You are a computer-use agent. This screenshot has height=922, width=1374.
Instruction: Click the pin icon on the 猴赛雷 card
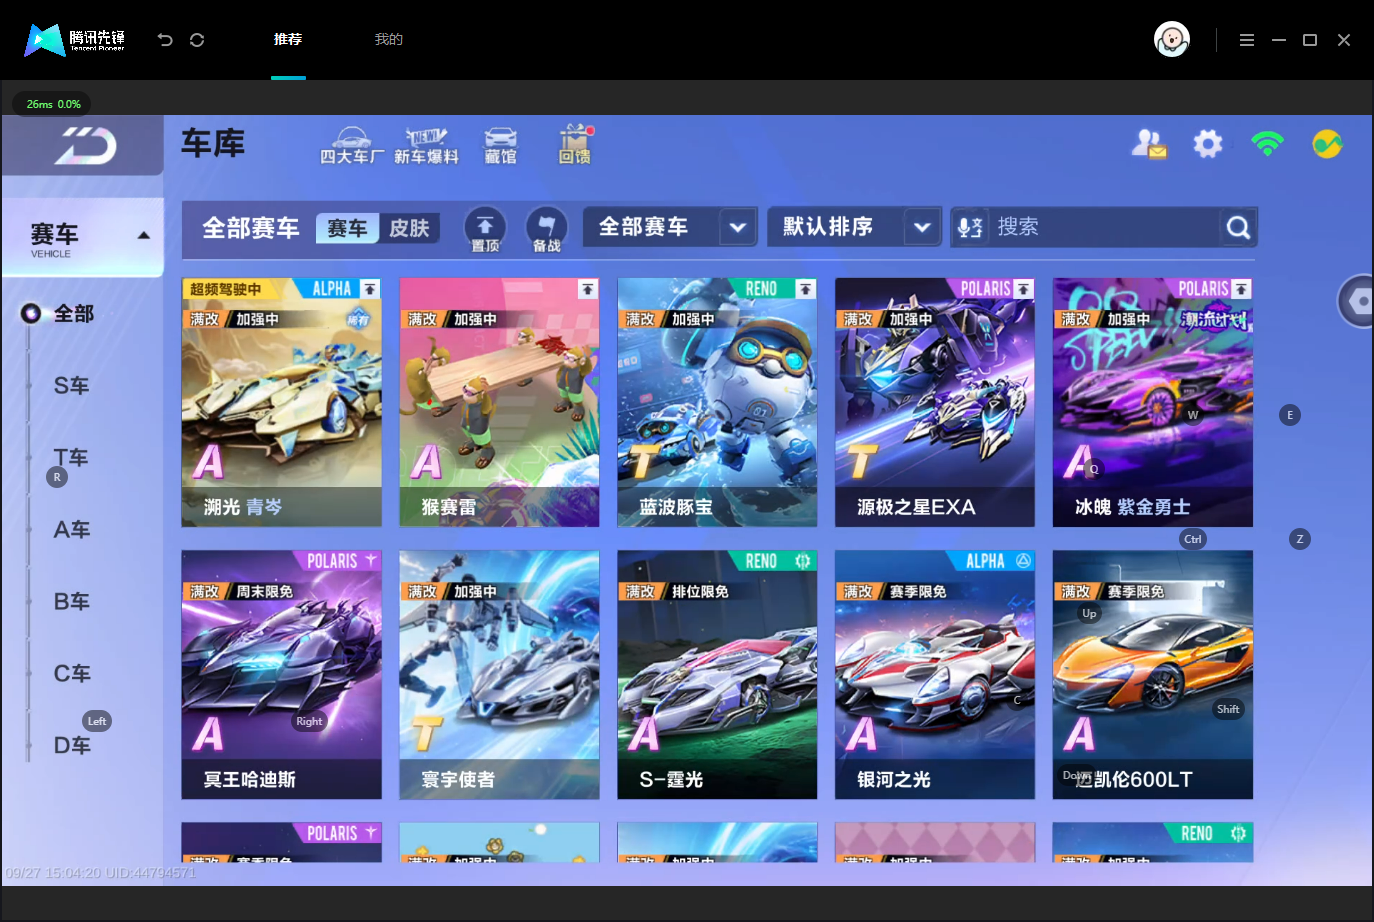(x=588, y=289)
